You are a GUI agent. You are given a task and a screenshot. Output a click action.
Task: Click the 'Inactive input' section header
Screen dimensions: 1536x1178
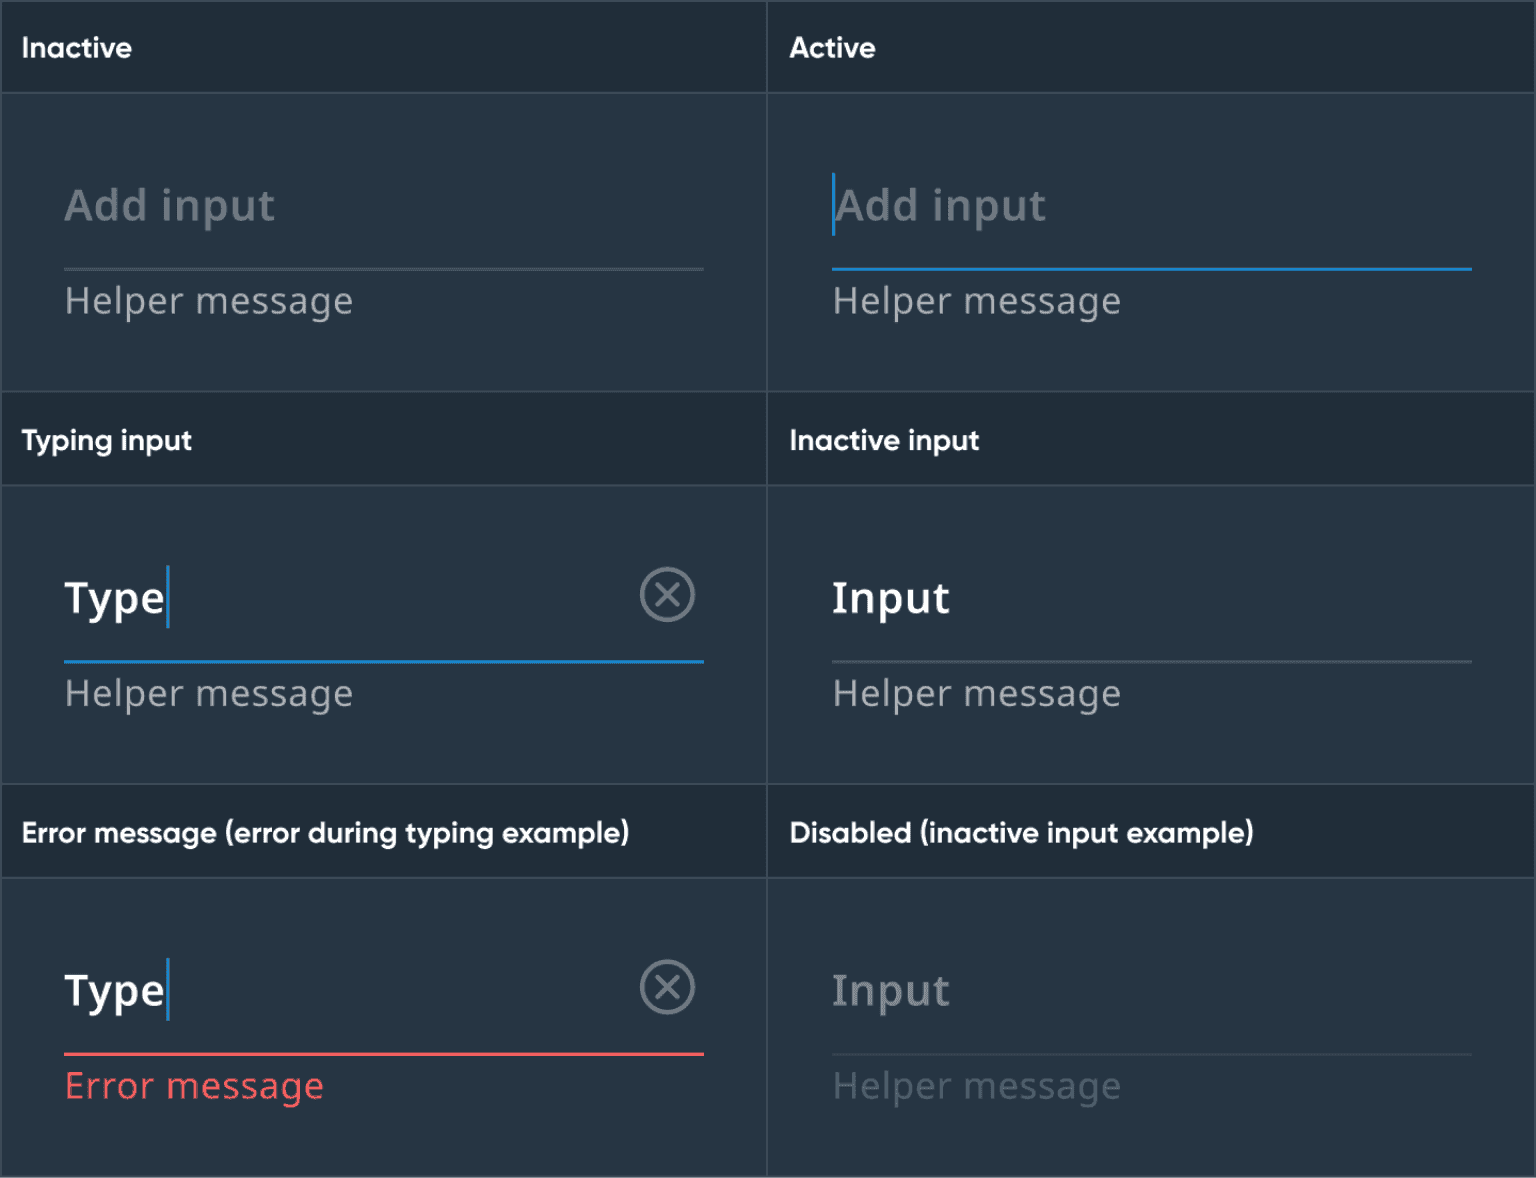pos(884,441)
